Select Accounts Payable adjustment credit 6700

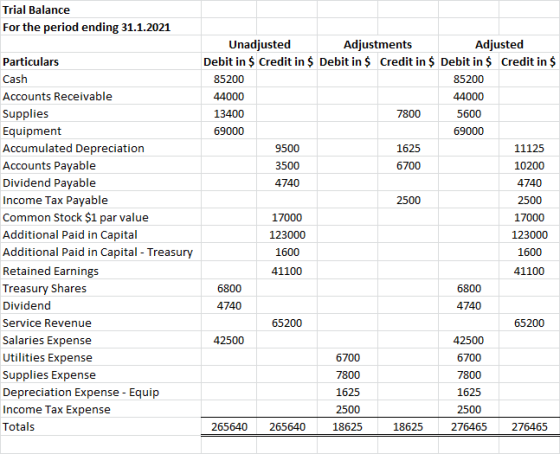coord(409,166)
